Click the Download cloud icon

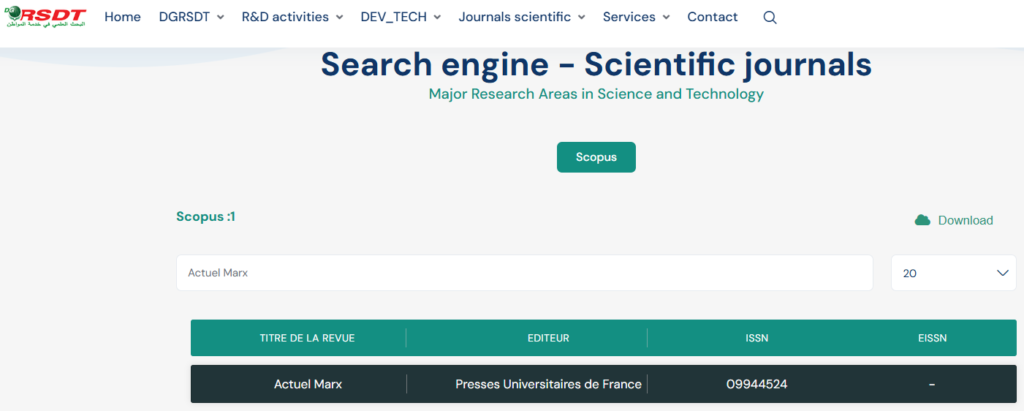[x=922, y=220]
